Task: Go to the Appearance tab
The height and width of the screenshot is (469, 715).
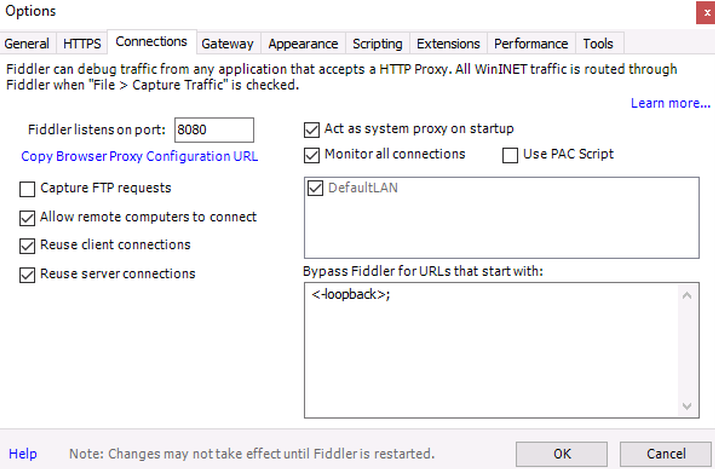Action: click(304, 44)
